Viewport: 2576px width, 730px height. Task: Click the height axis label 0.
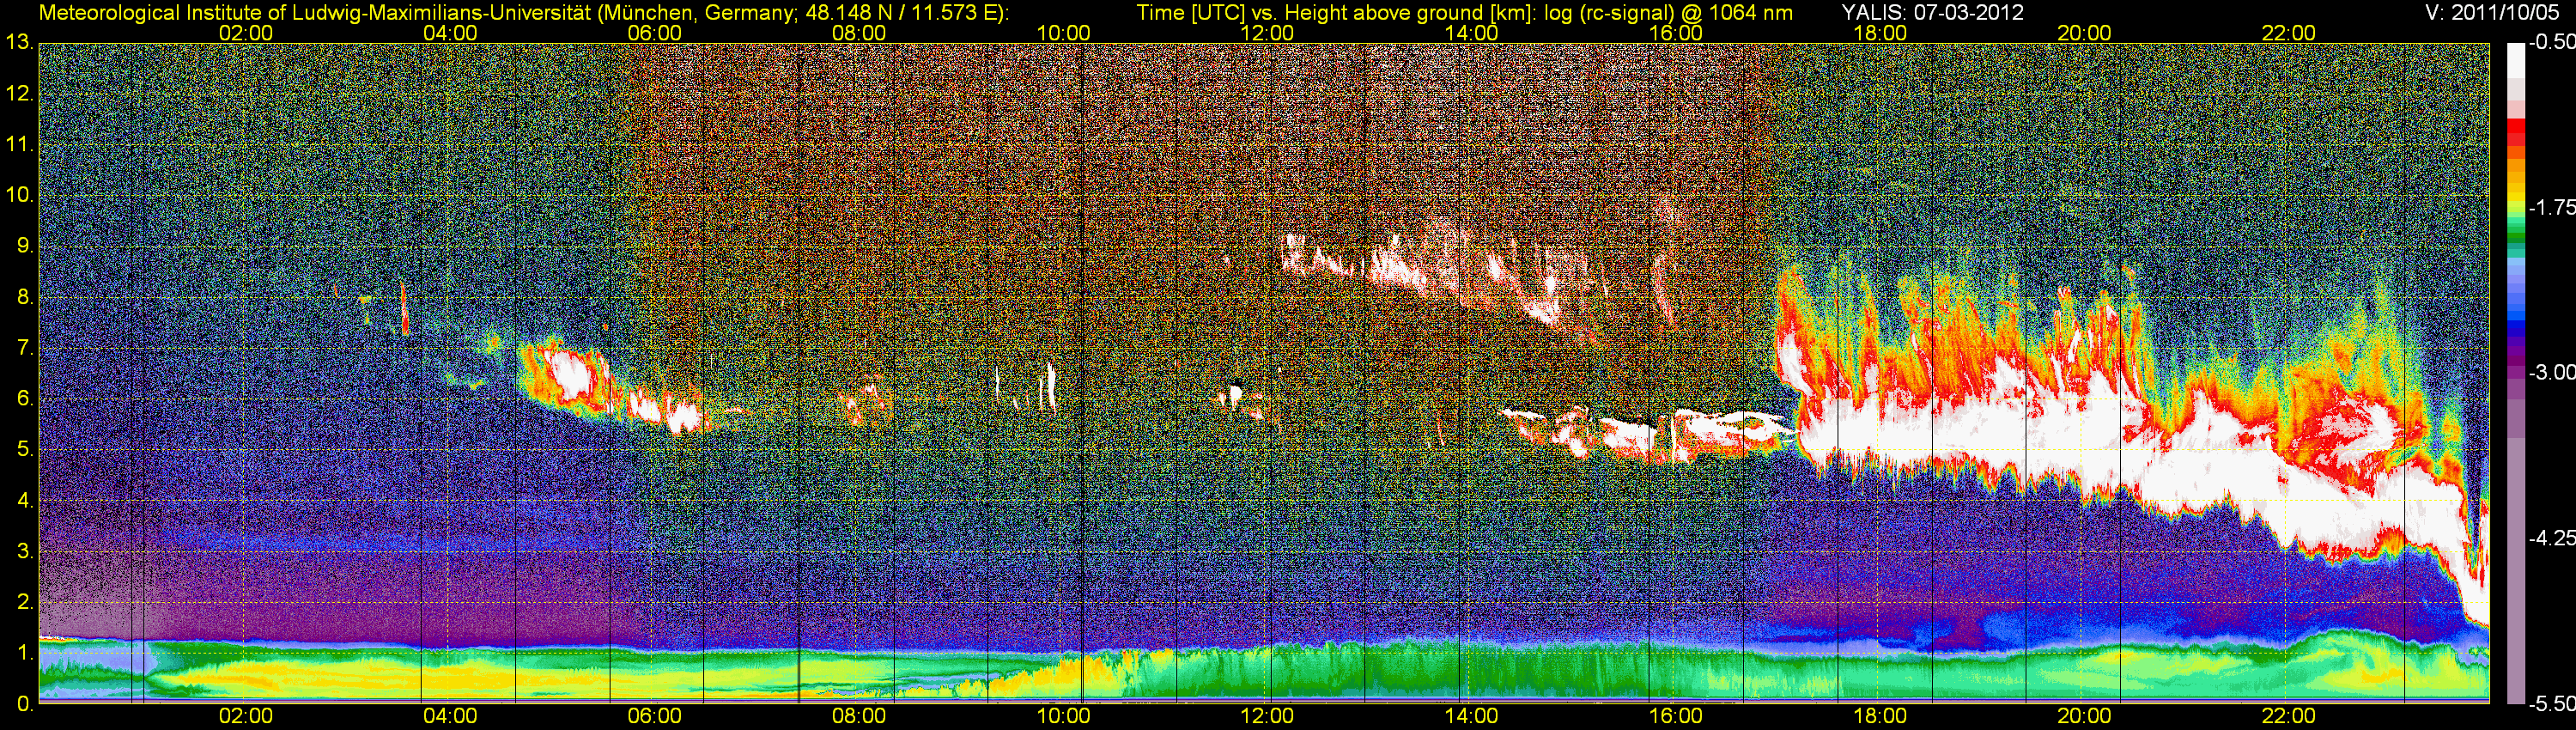coord(25,704)
